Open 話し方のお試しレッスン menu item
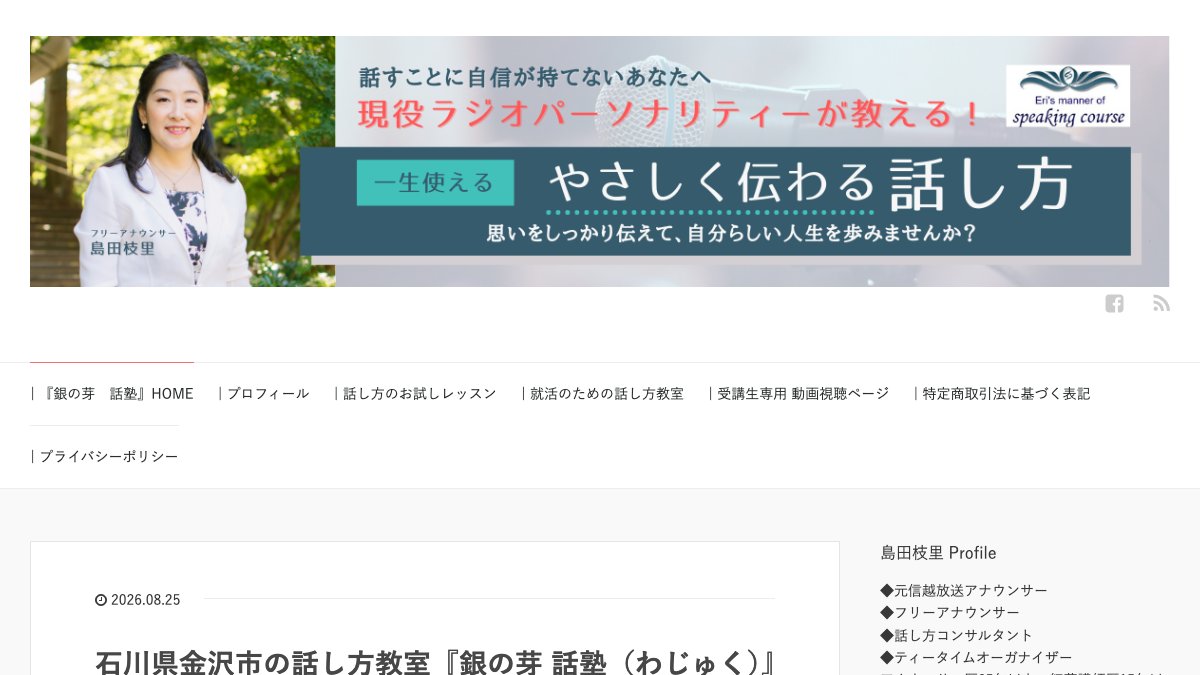The width and height of the screenshot is (1200, 675). pyautogui.click(x=416, y=394)
